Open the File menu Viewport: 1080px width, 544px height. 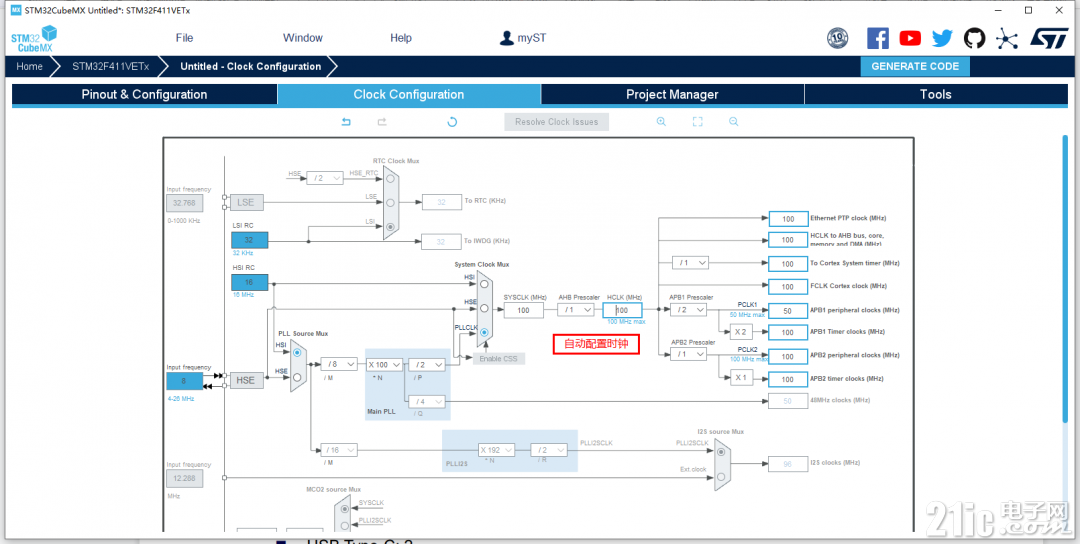point(185,38)
